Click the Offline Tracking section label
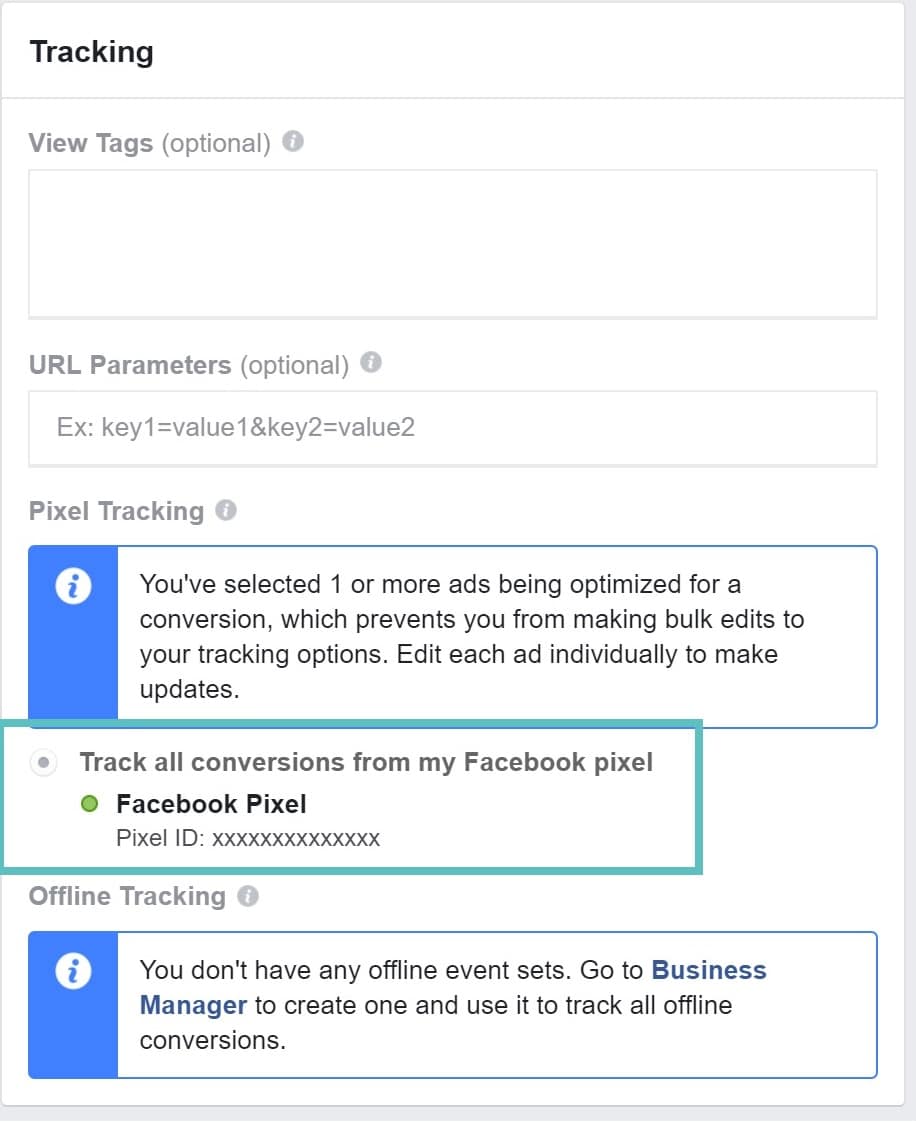The image size is (916, 1122). [x=128, y=896]
